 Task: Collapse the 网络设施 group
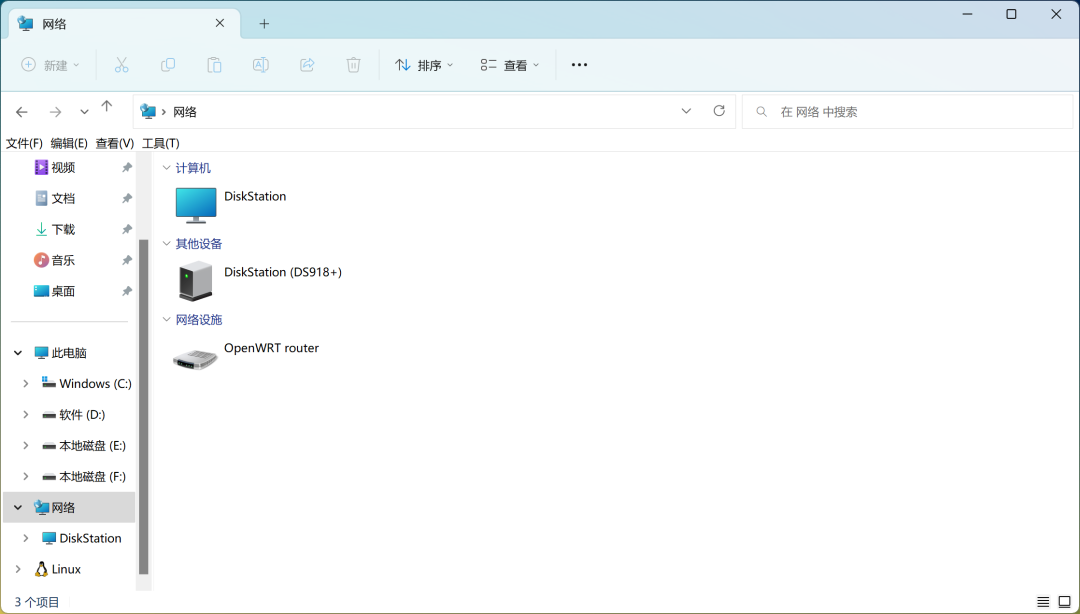click(166, 319)
